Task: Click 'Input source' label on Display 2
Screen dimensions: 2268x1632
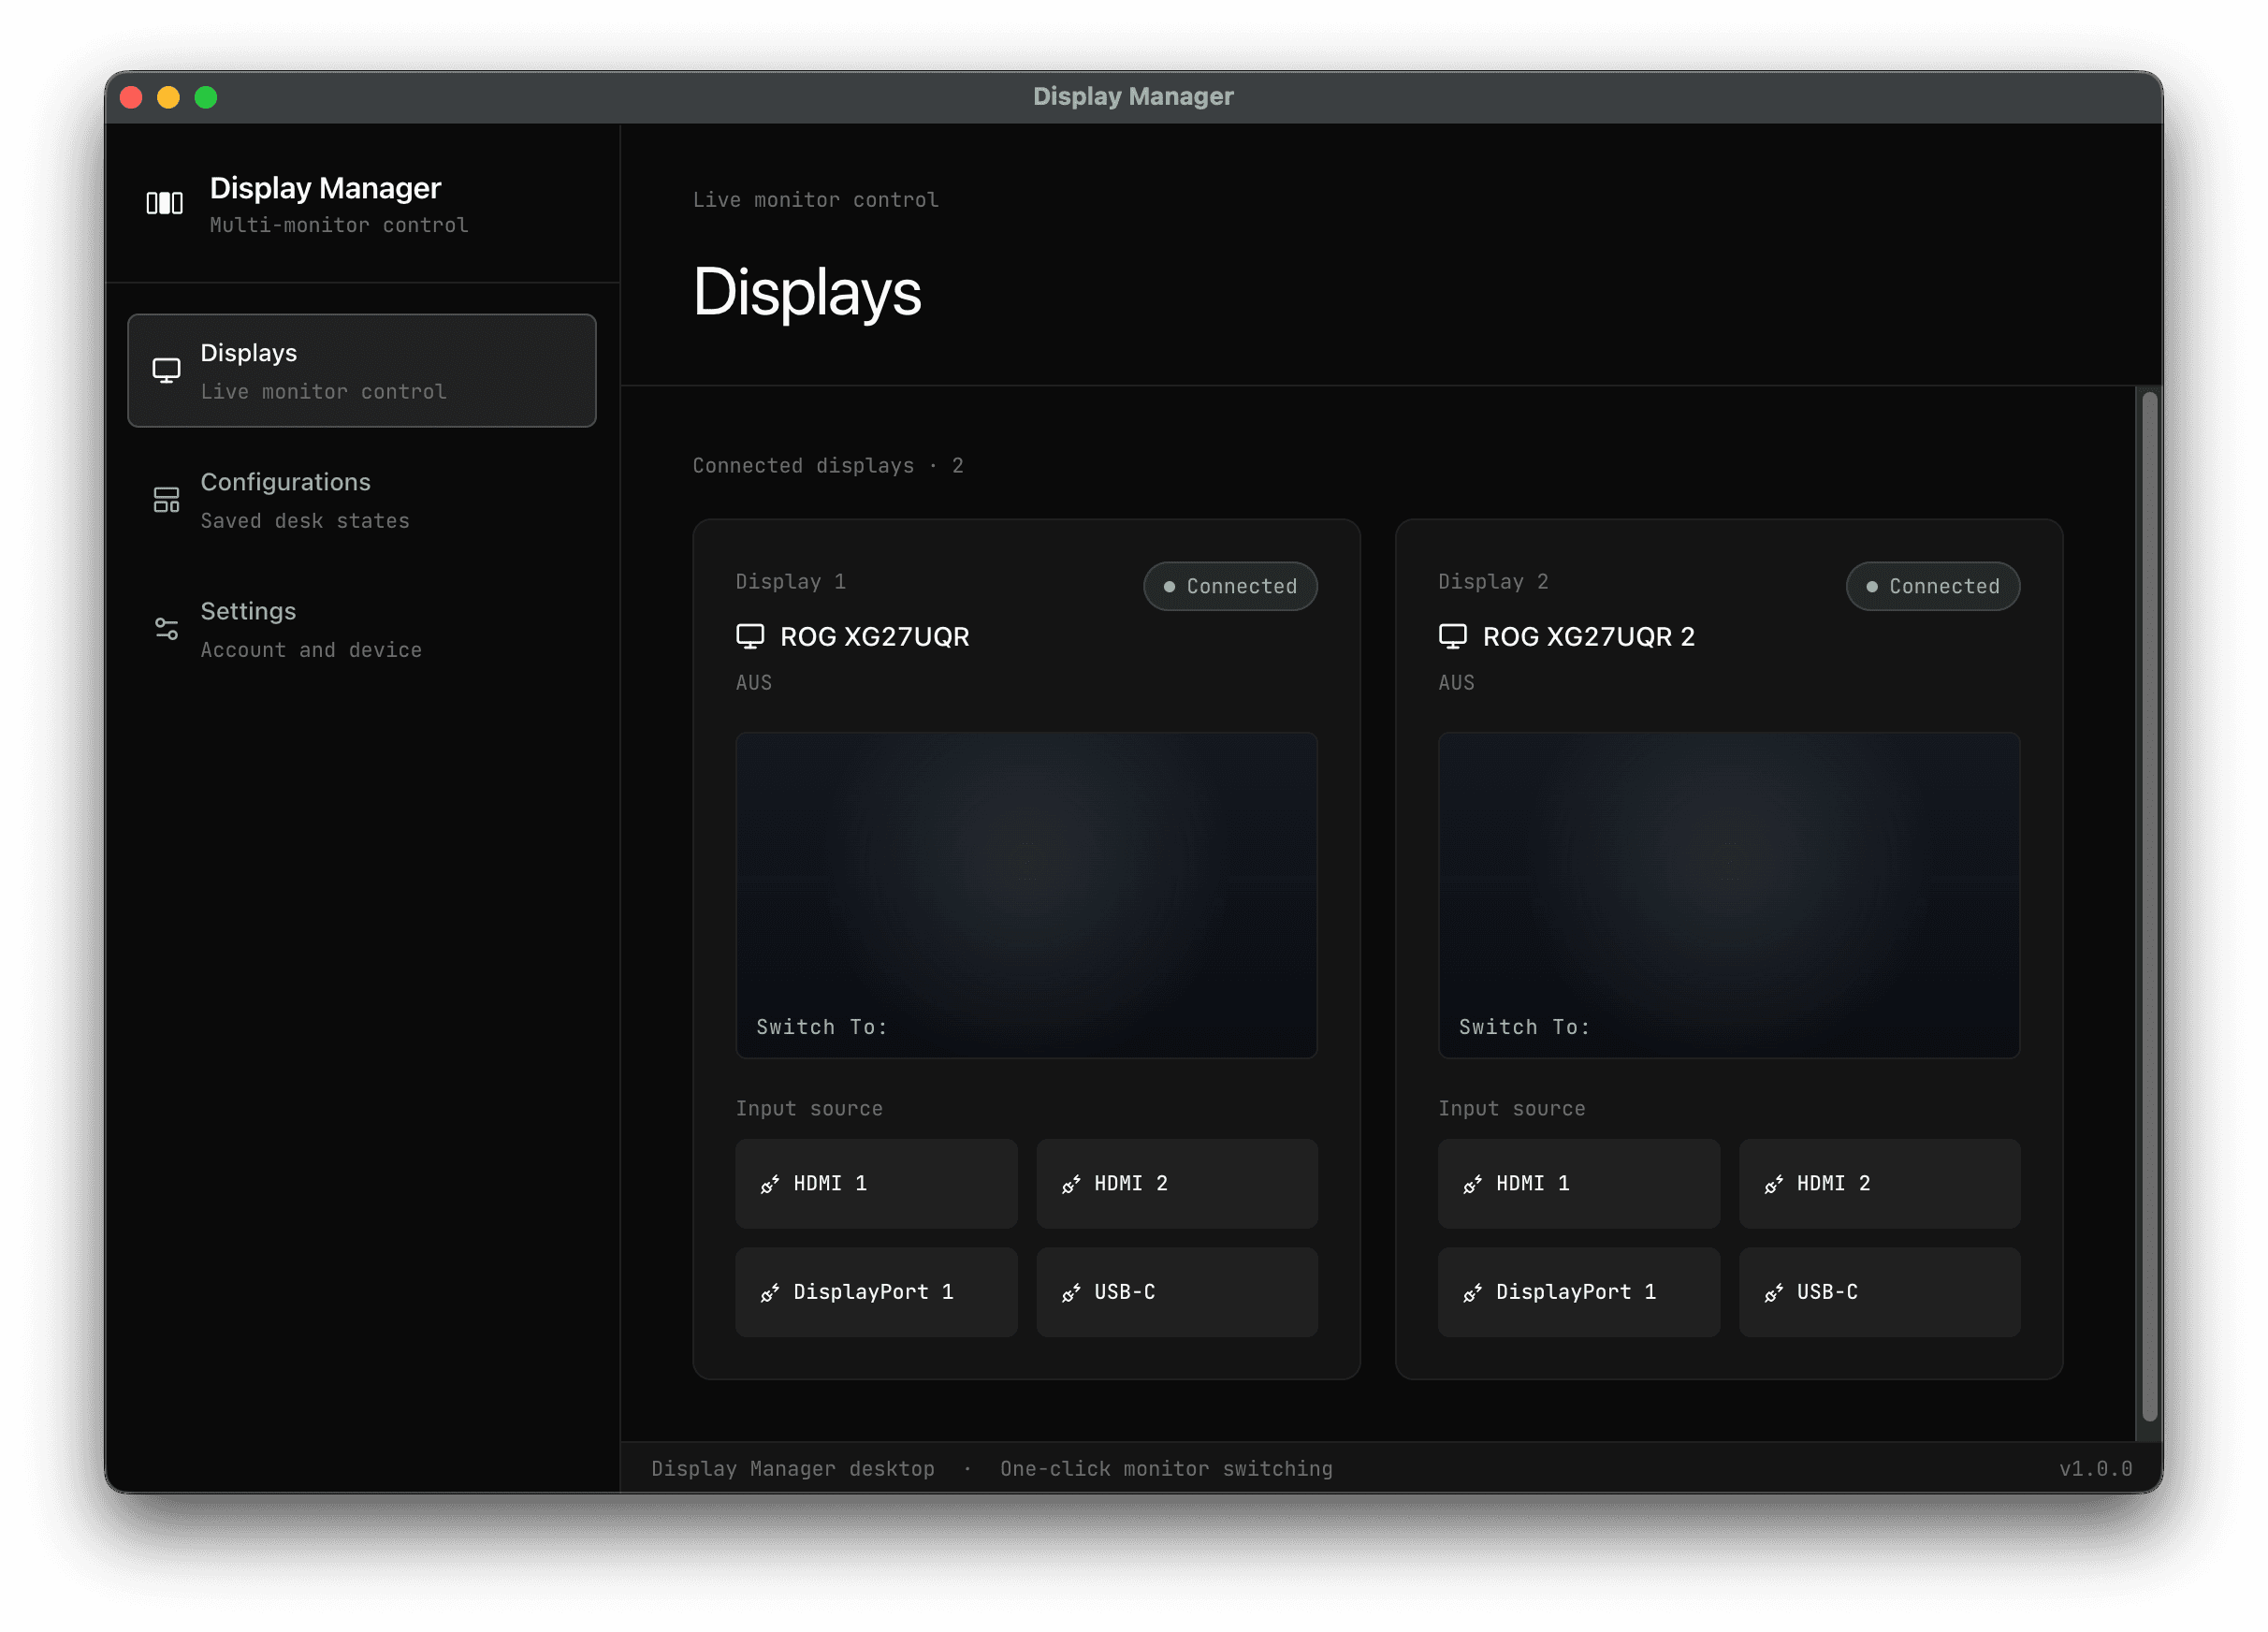Action: pos(1512,1109)
